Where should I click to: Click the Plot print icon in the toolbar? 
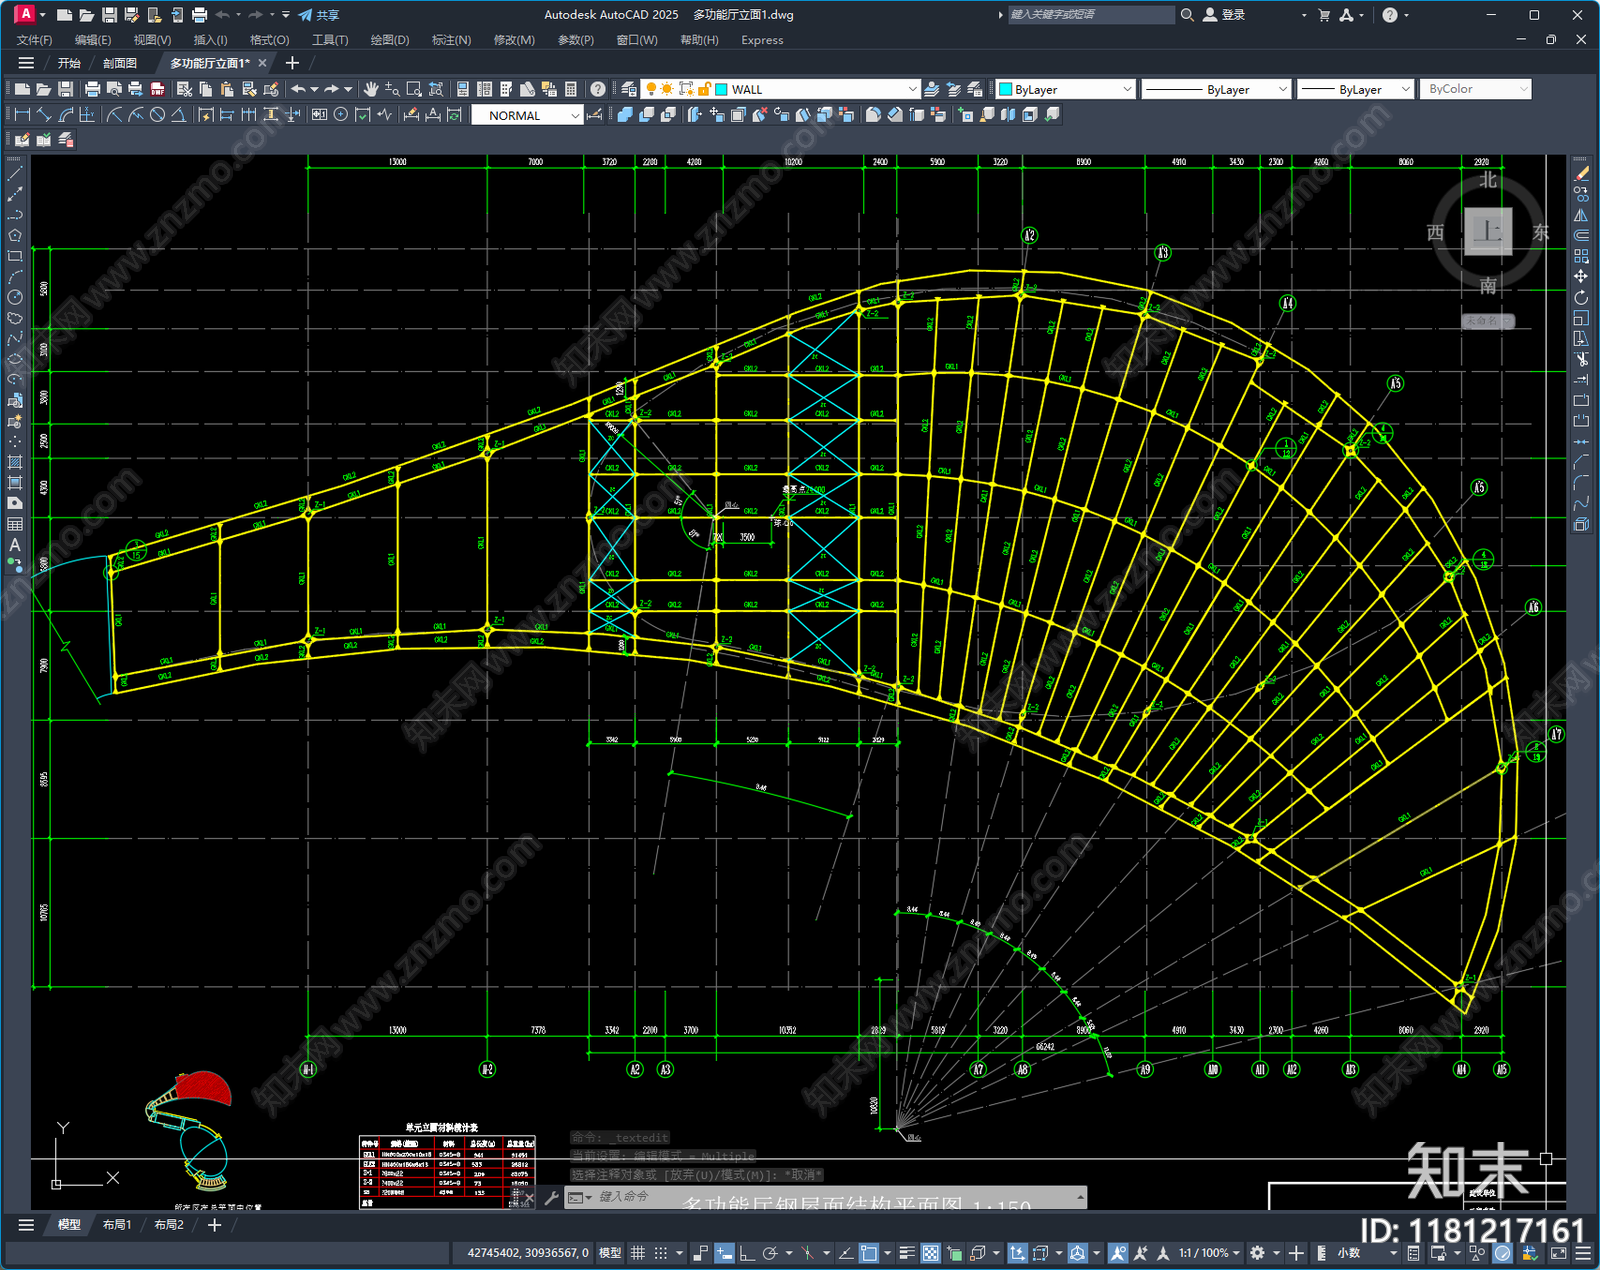(92, 89)
